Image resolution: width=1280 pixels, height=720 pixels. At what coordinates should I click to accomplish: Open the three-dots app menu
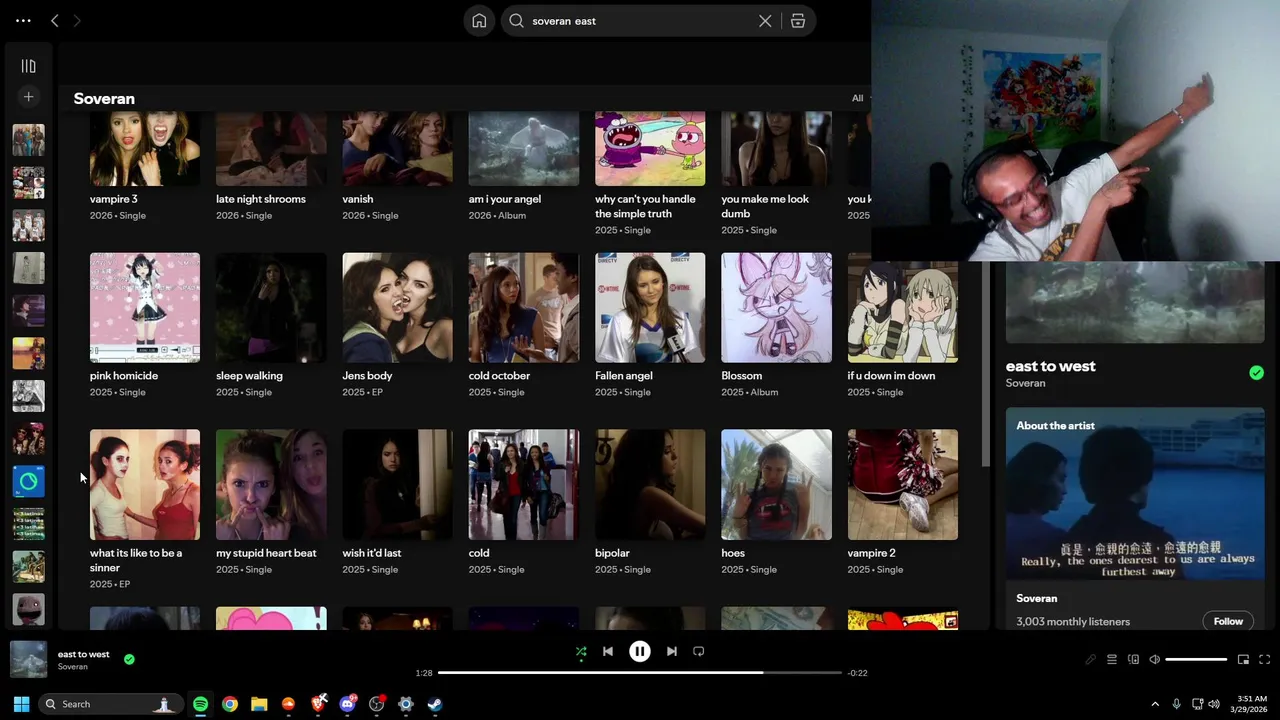pos(23,20)
